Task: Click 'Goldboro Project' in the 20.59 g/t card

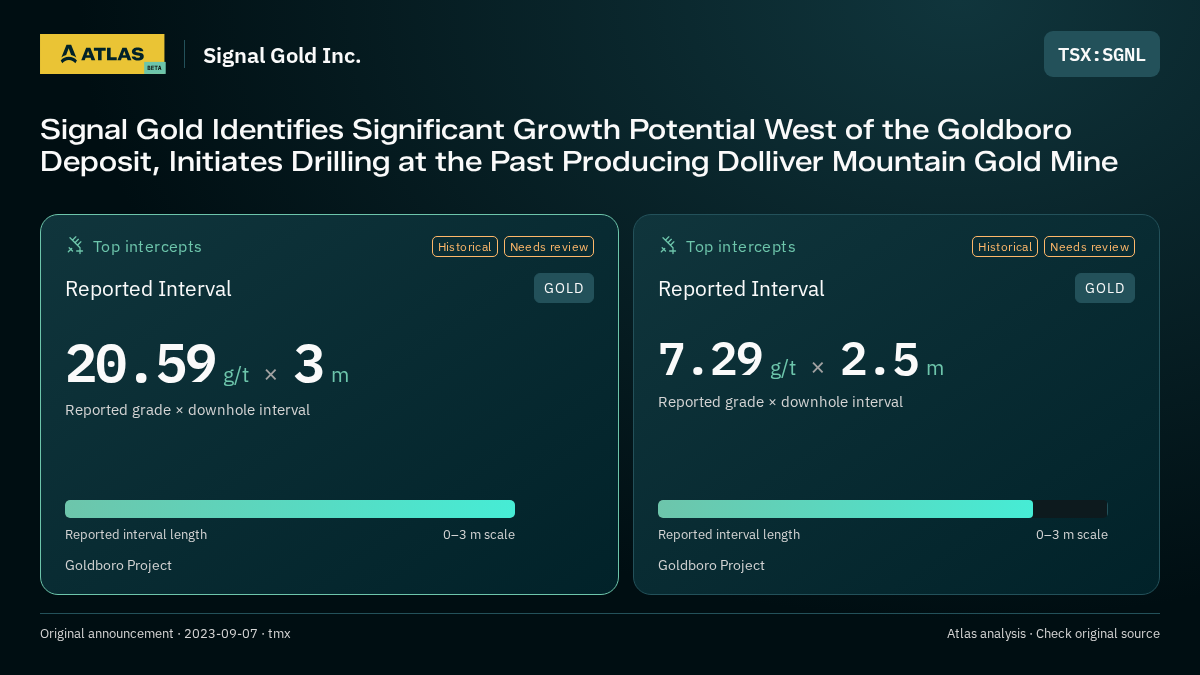Action: 118,565
